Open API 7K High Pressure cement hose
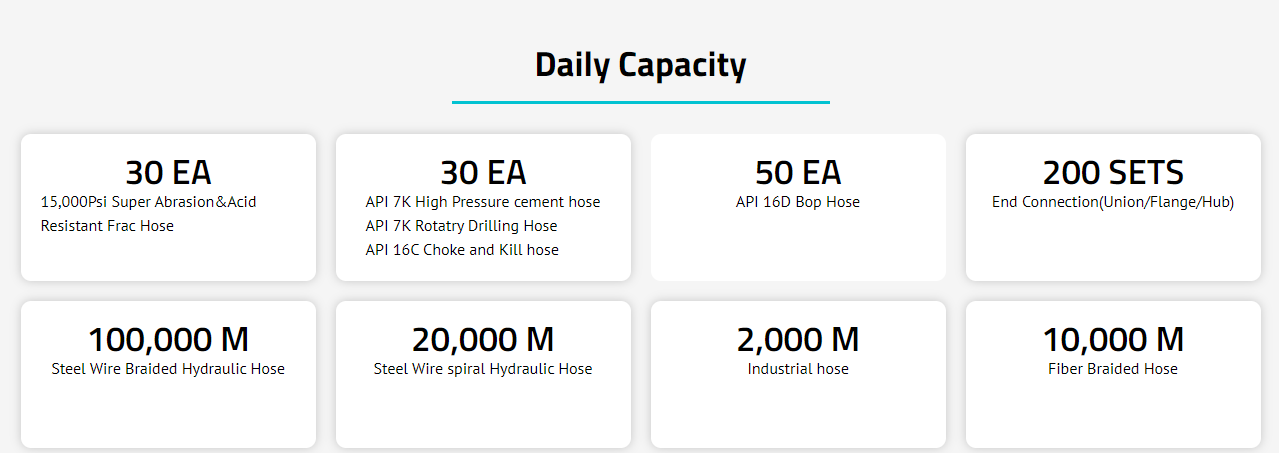 (483, 202)
